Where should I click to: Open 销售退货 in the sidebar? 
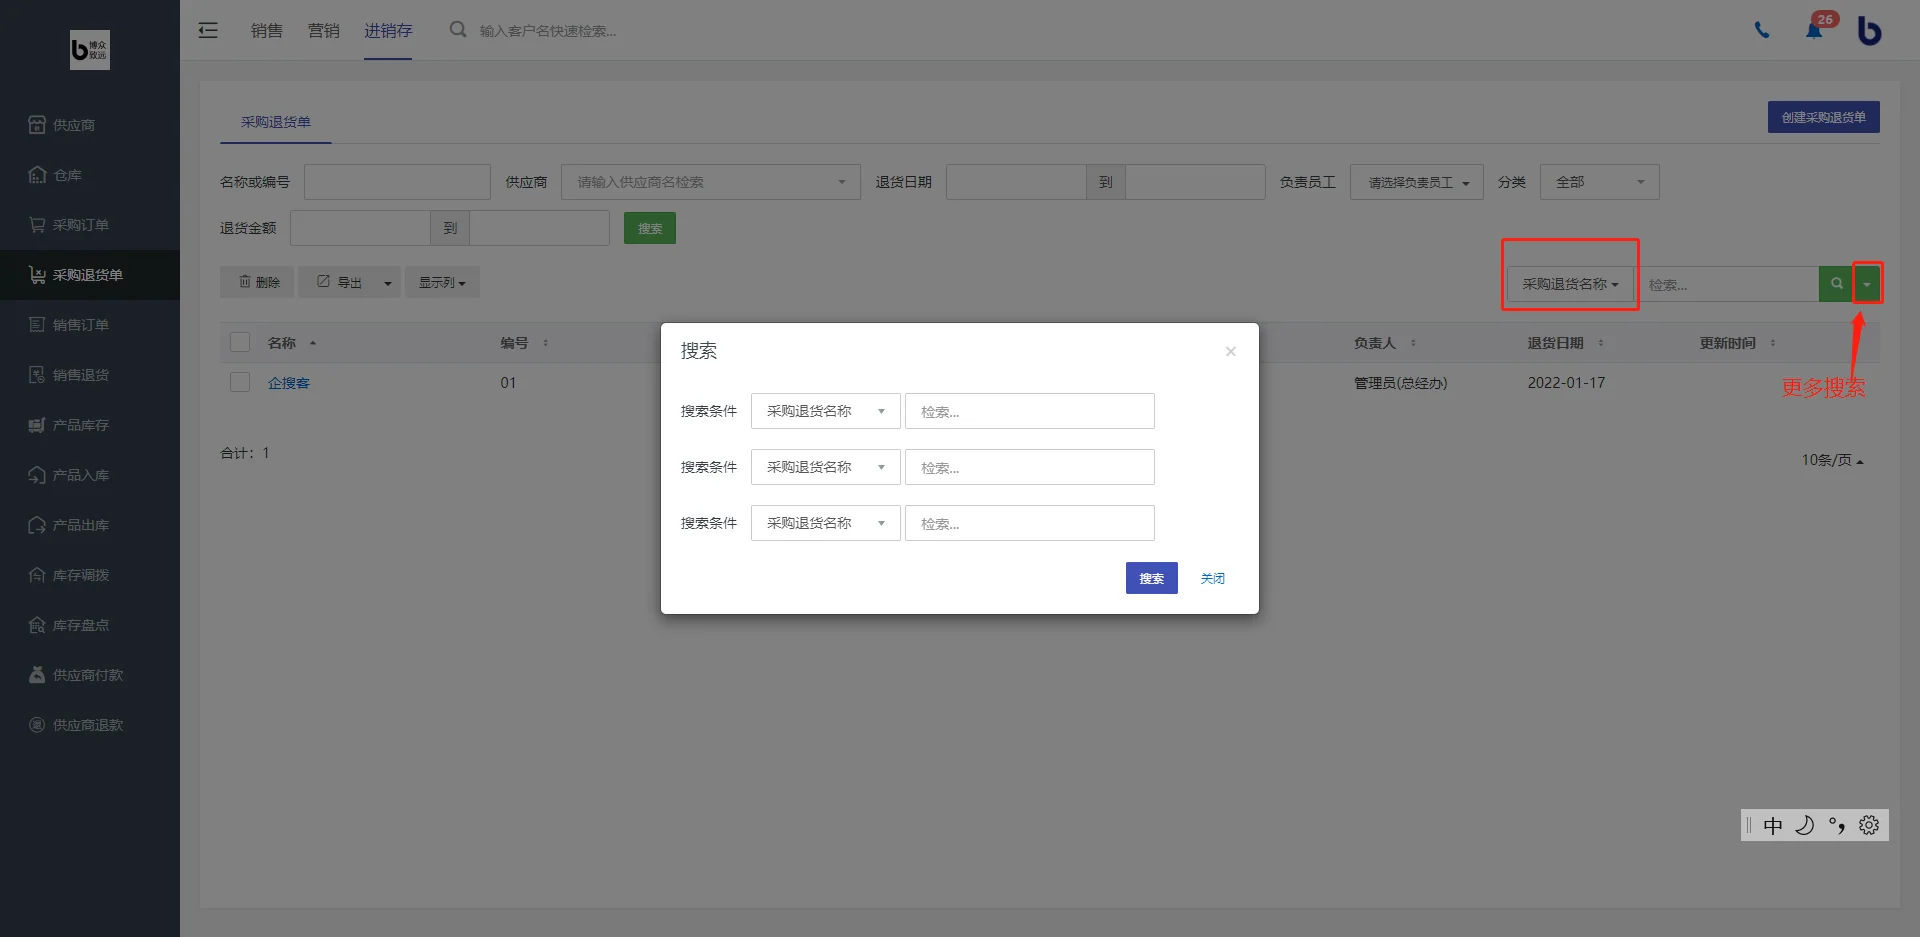click(90, 375)
